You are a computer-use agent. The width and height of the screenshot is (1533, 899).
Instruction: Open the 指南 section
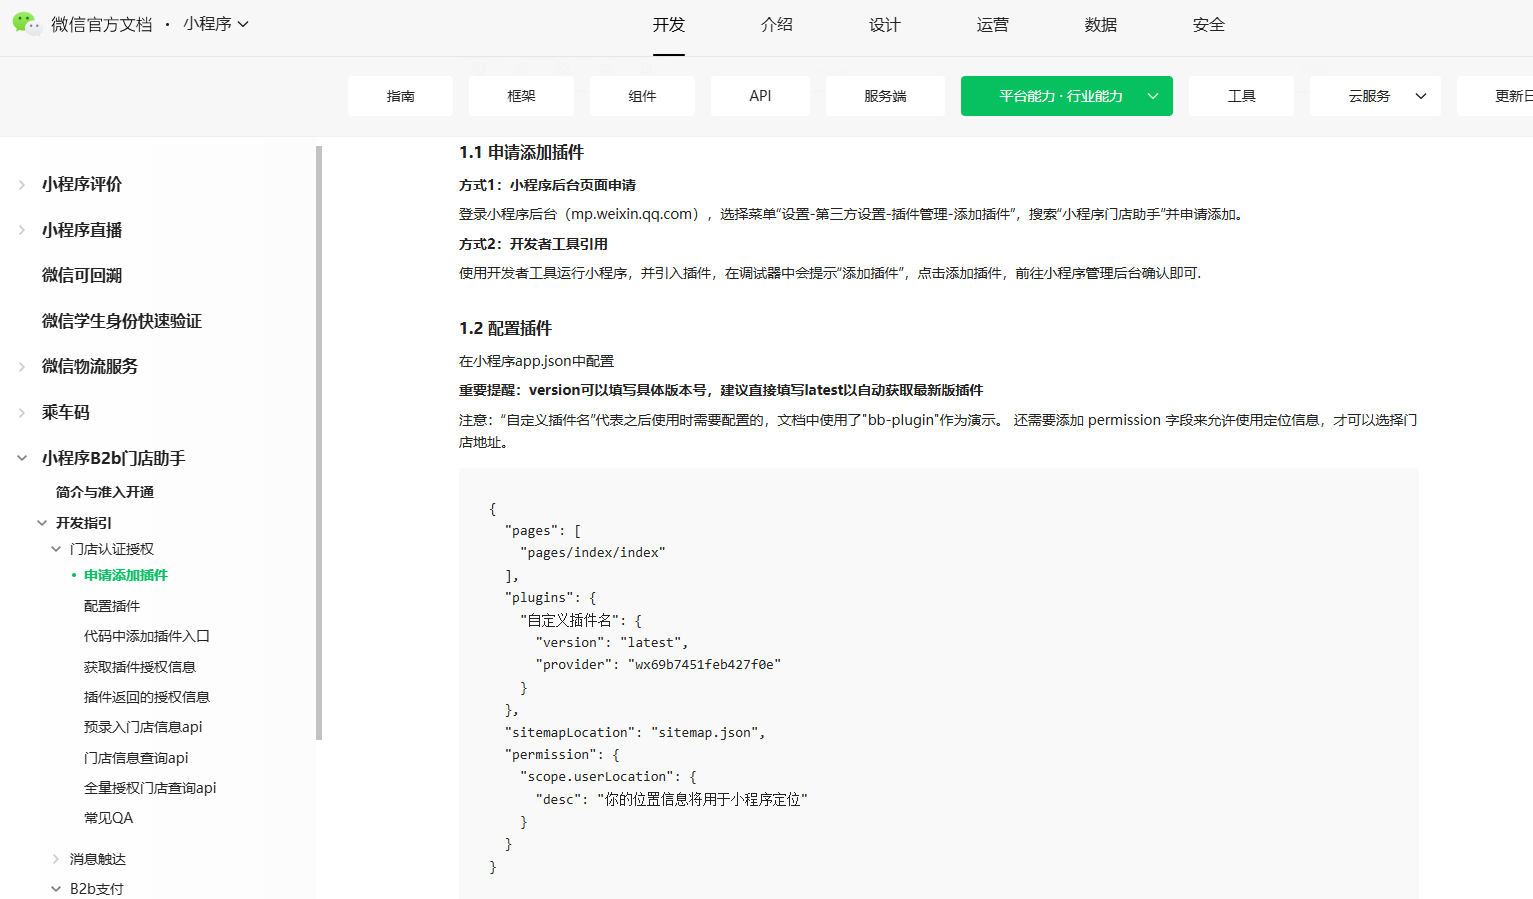click(x=400, y=96)
